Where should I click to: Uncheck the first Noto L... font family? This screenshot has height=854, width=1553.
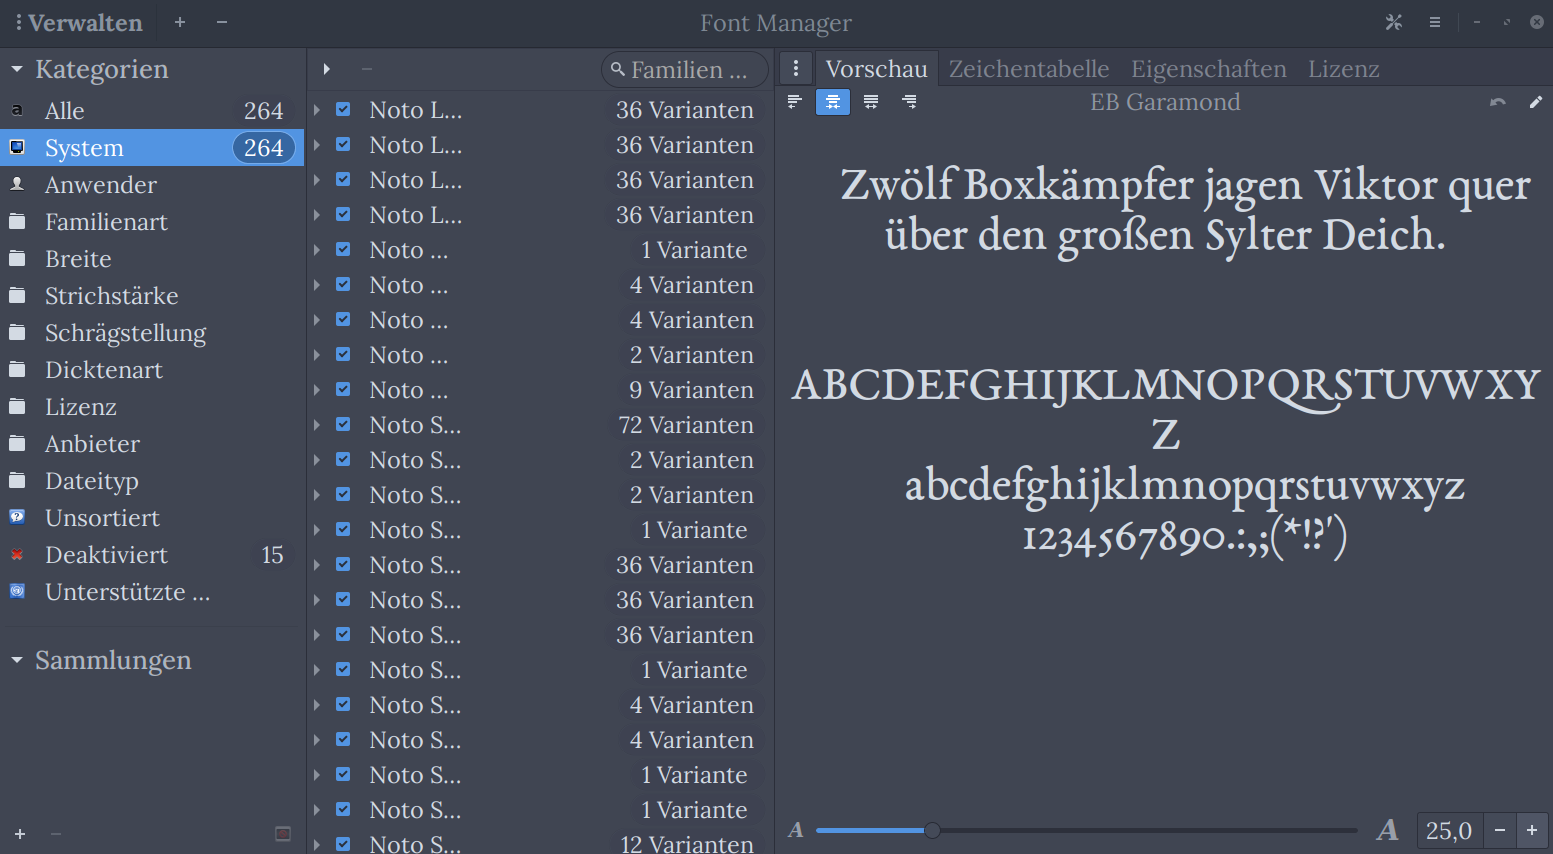(343, 110)
